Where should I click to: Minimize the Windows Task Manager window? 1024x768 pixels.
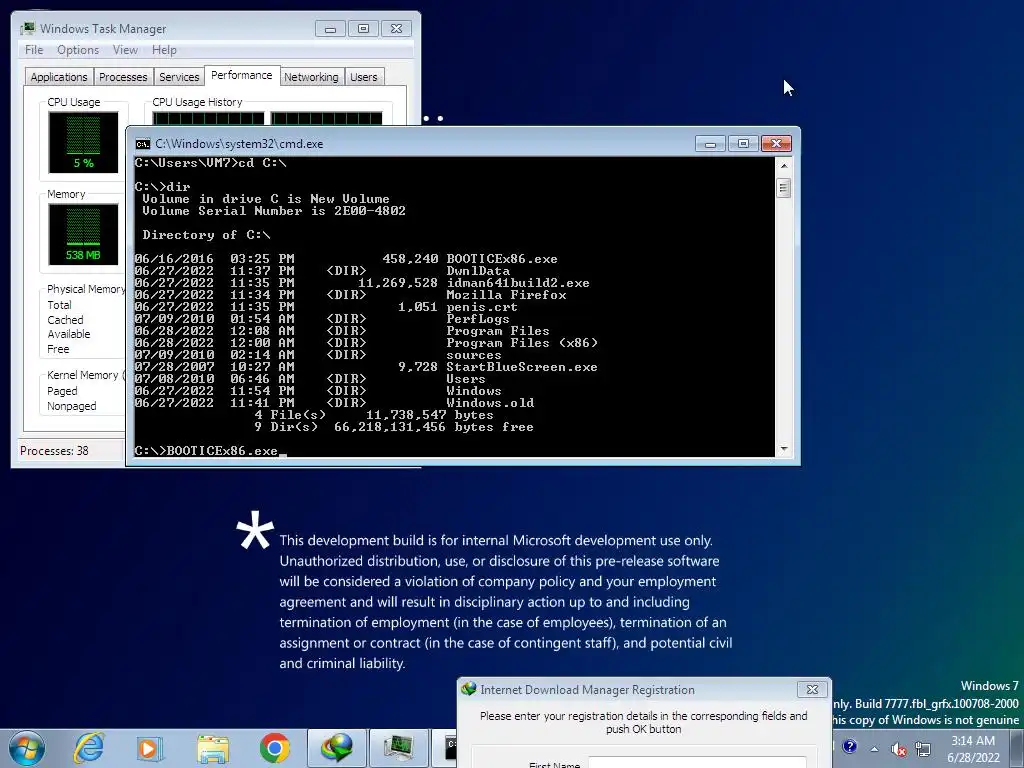pos(330,29)
